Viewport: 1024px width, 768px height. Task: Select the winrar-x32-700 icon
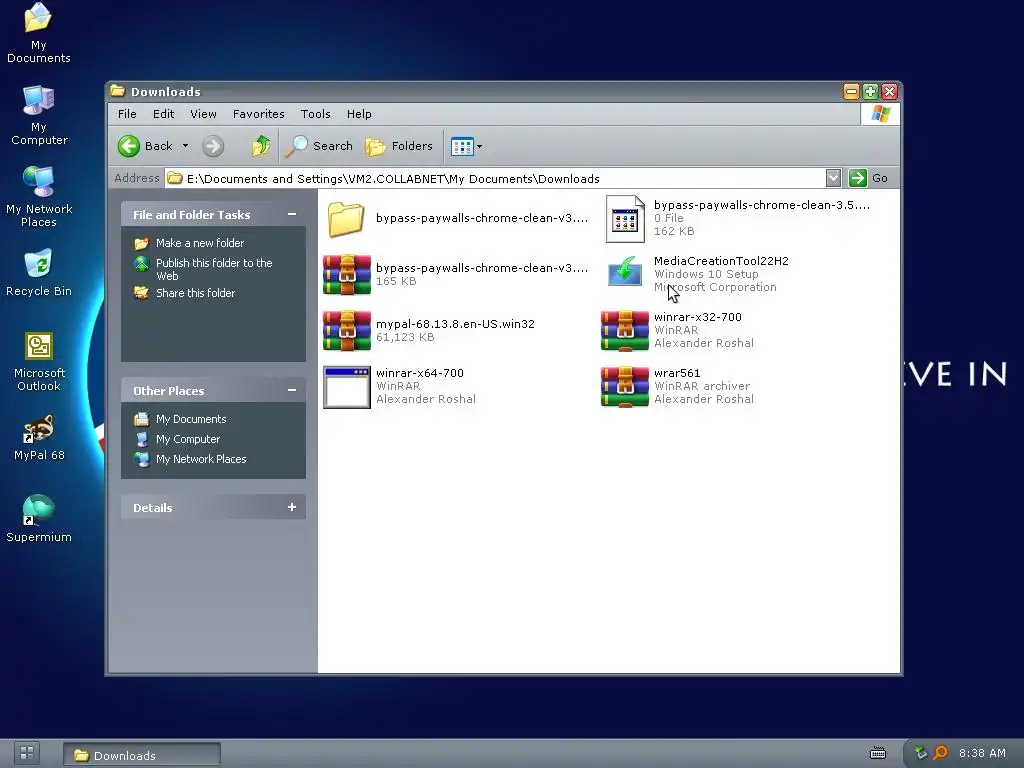pyautogui.click(x=625, y=330)
